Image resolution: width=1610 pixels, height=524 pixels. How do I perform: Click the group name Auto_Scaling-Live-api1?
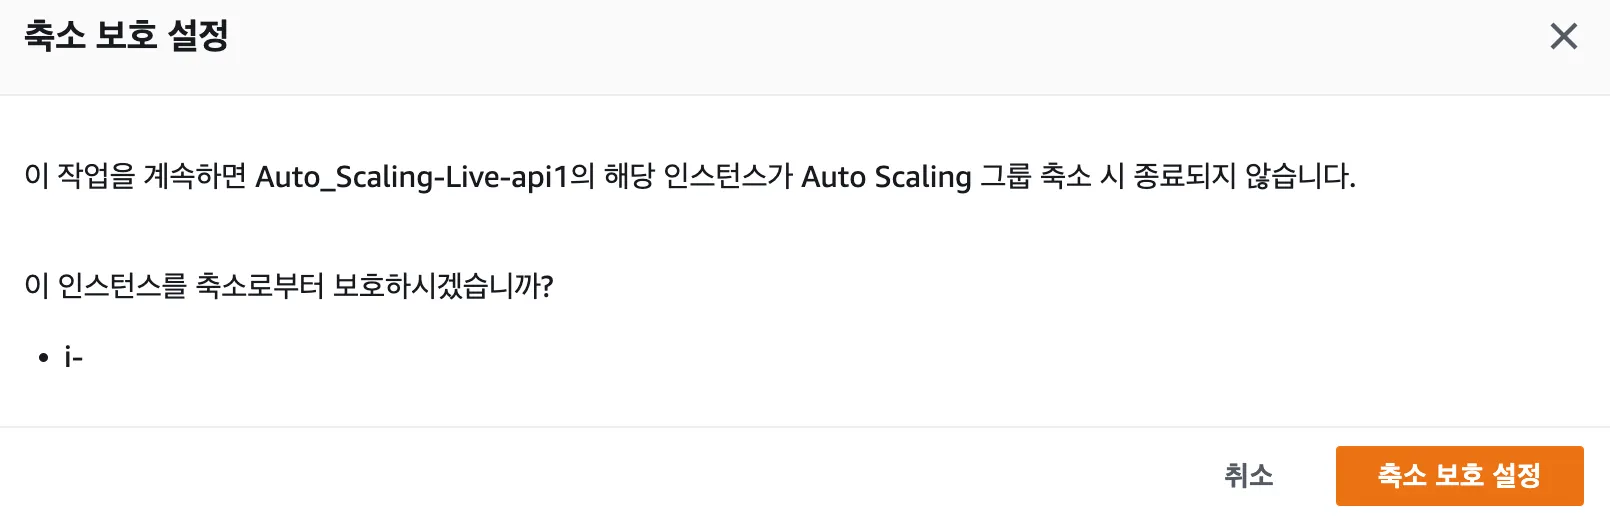412,177
